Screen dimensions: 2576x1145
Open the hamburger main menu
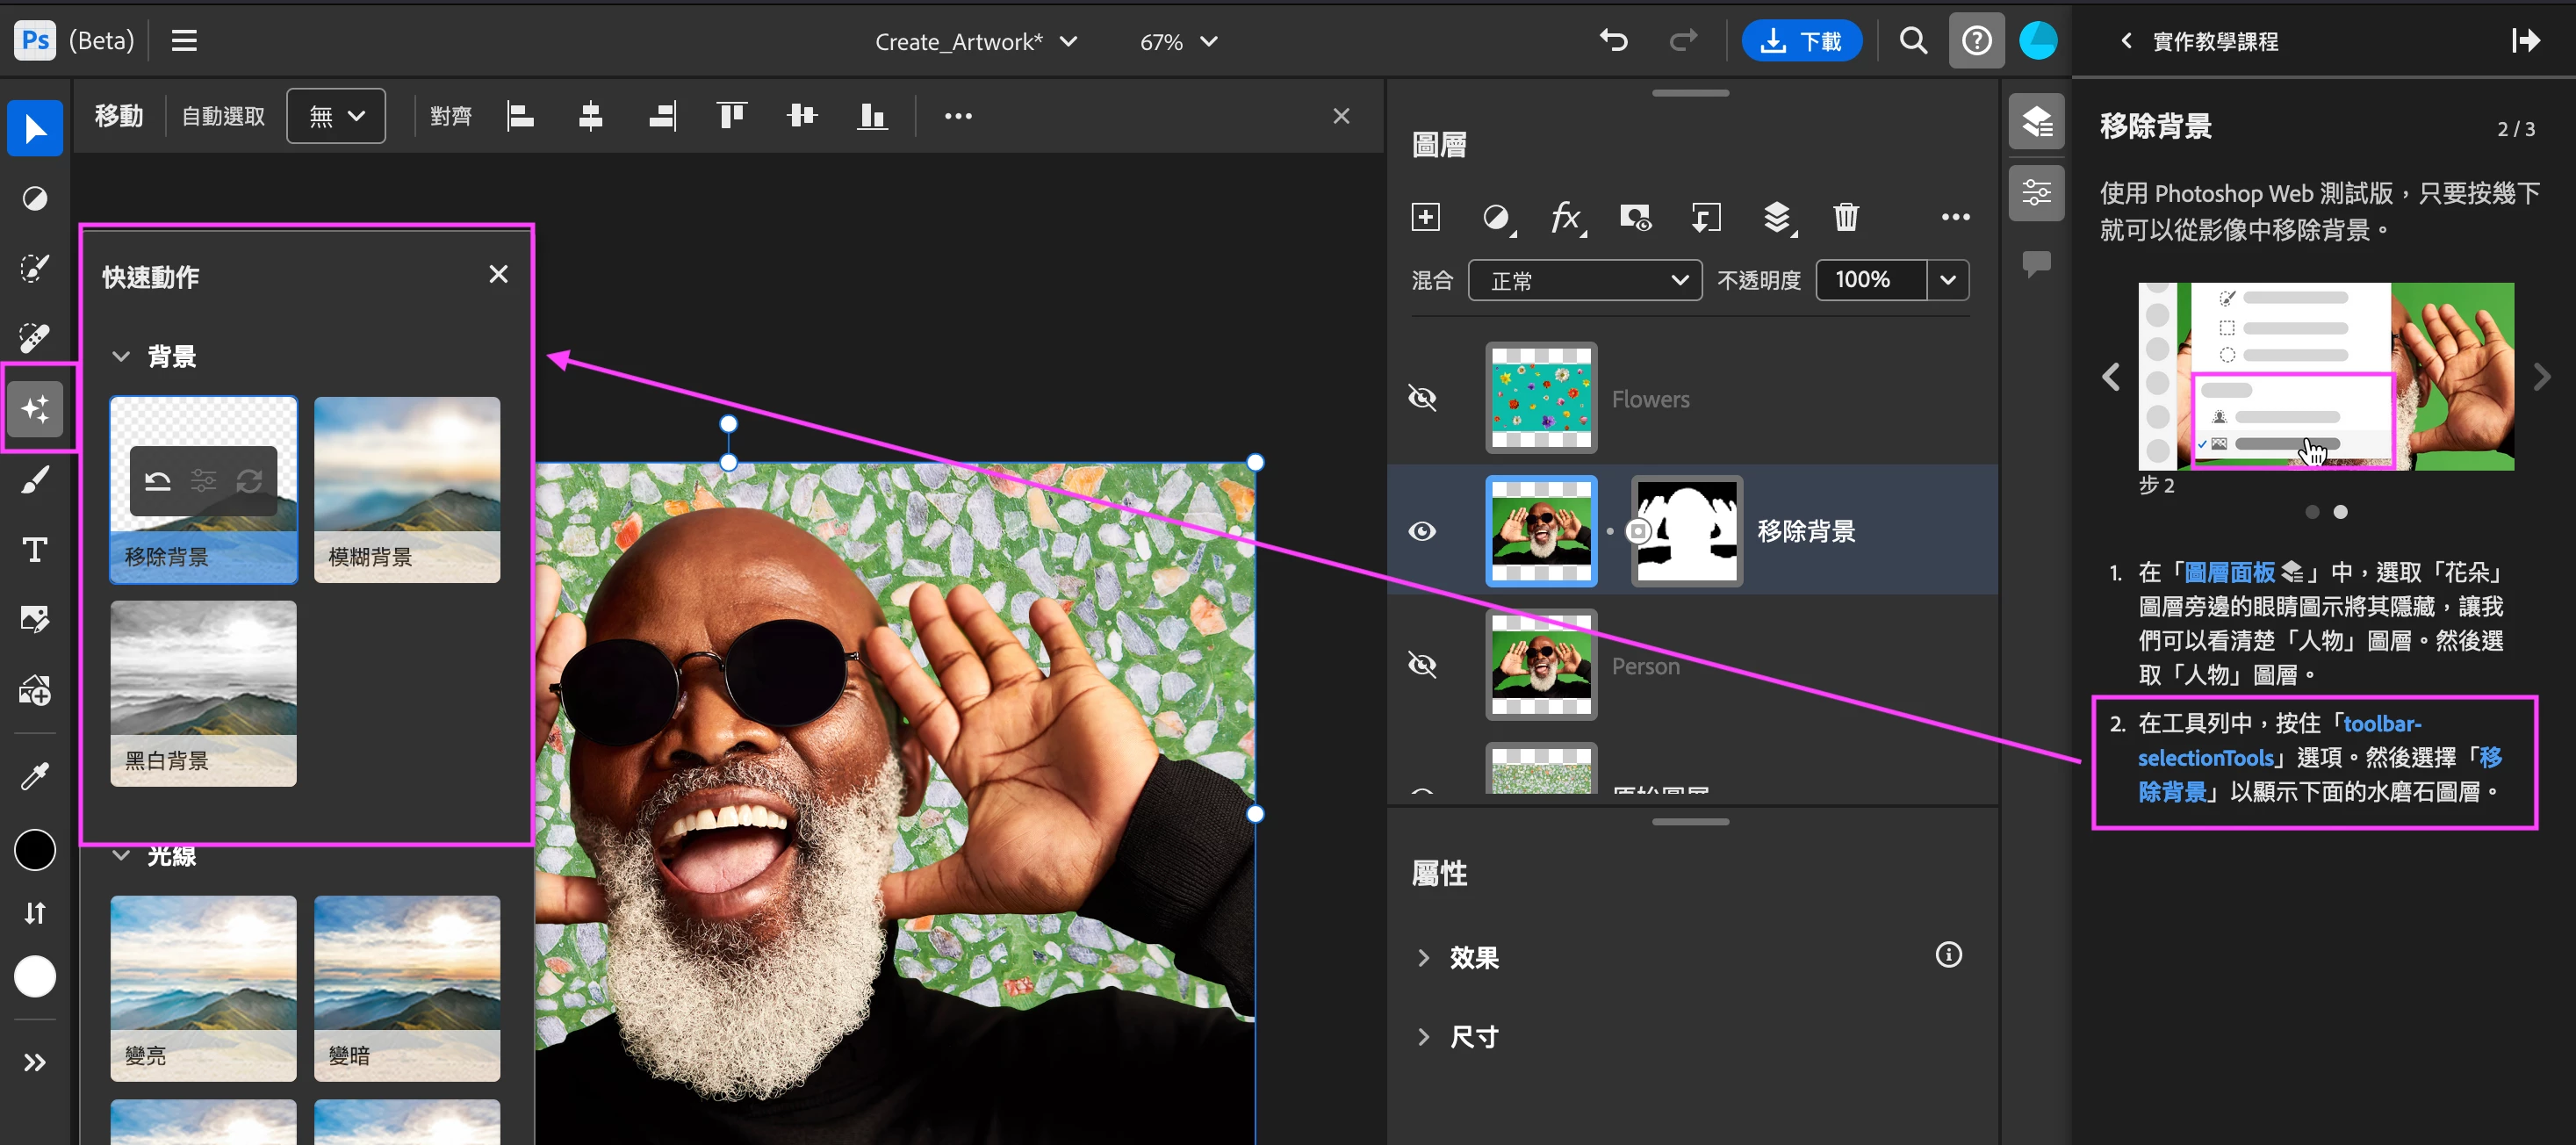[184, 41]
